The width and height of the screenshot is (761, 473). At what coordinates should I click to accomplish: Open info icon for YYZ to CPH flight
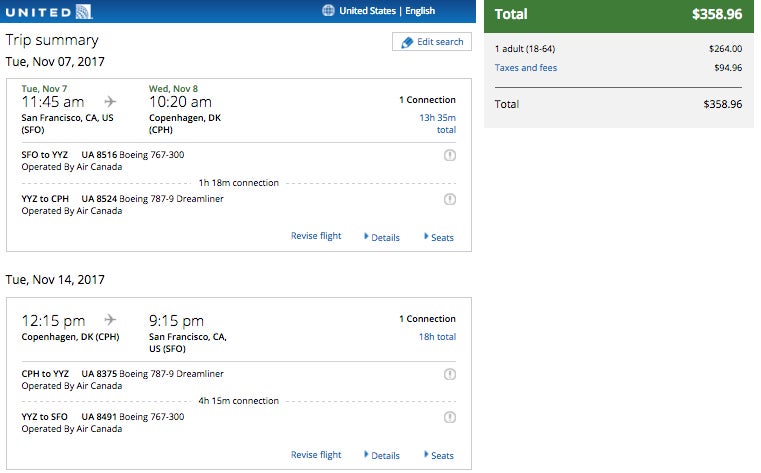point(450,199)
